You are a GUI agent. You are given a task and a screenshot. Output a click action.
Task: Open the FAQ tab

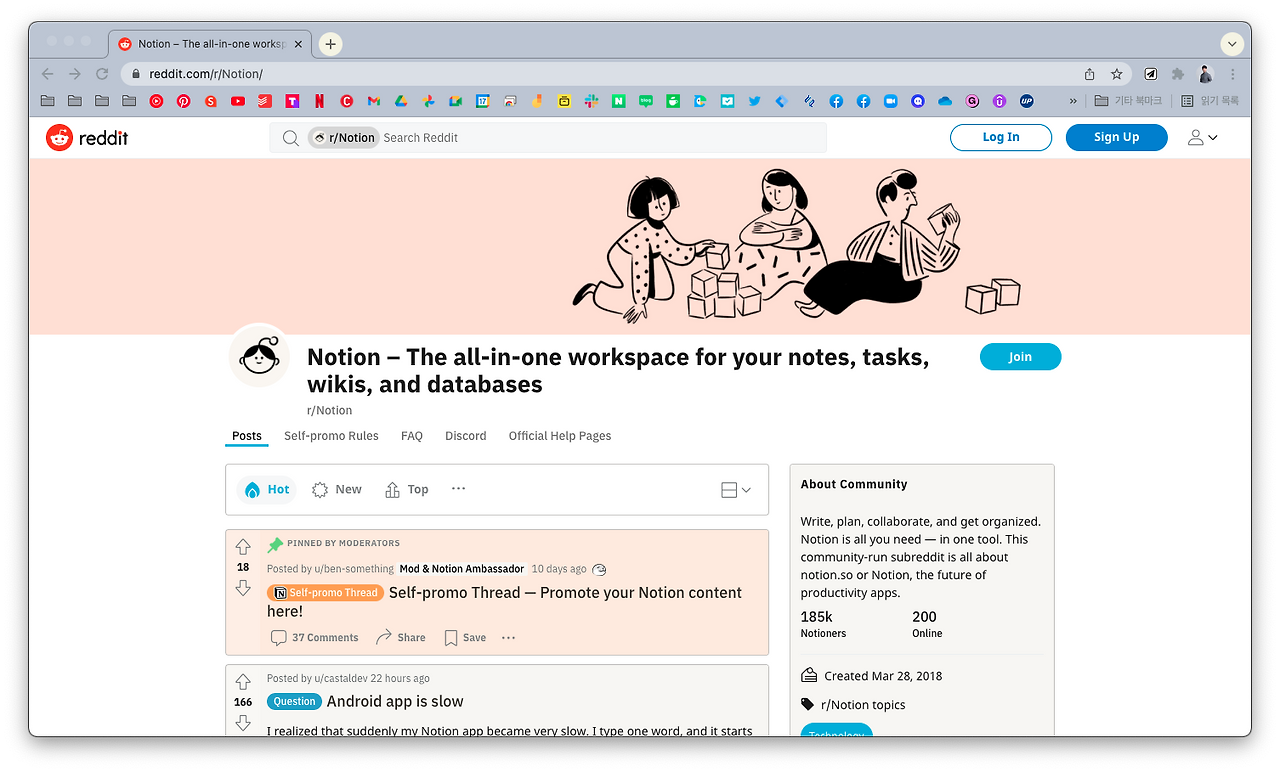(412, 436)
